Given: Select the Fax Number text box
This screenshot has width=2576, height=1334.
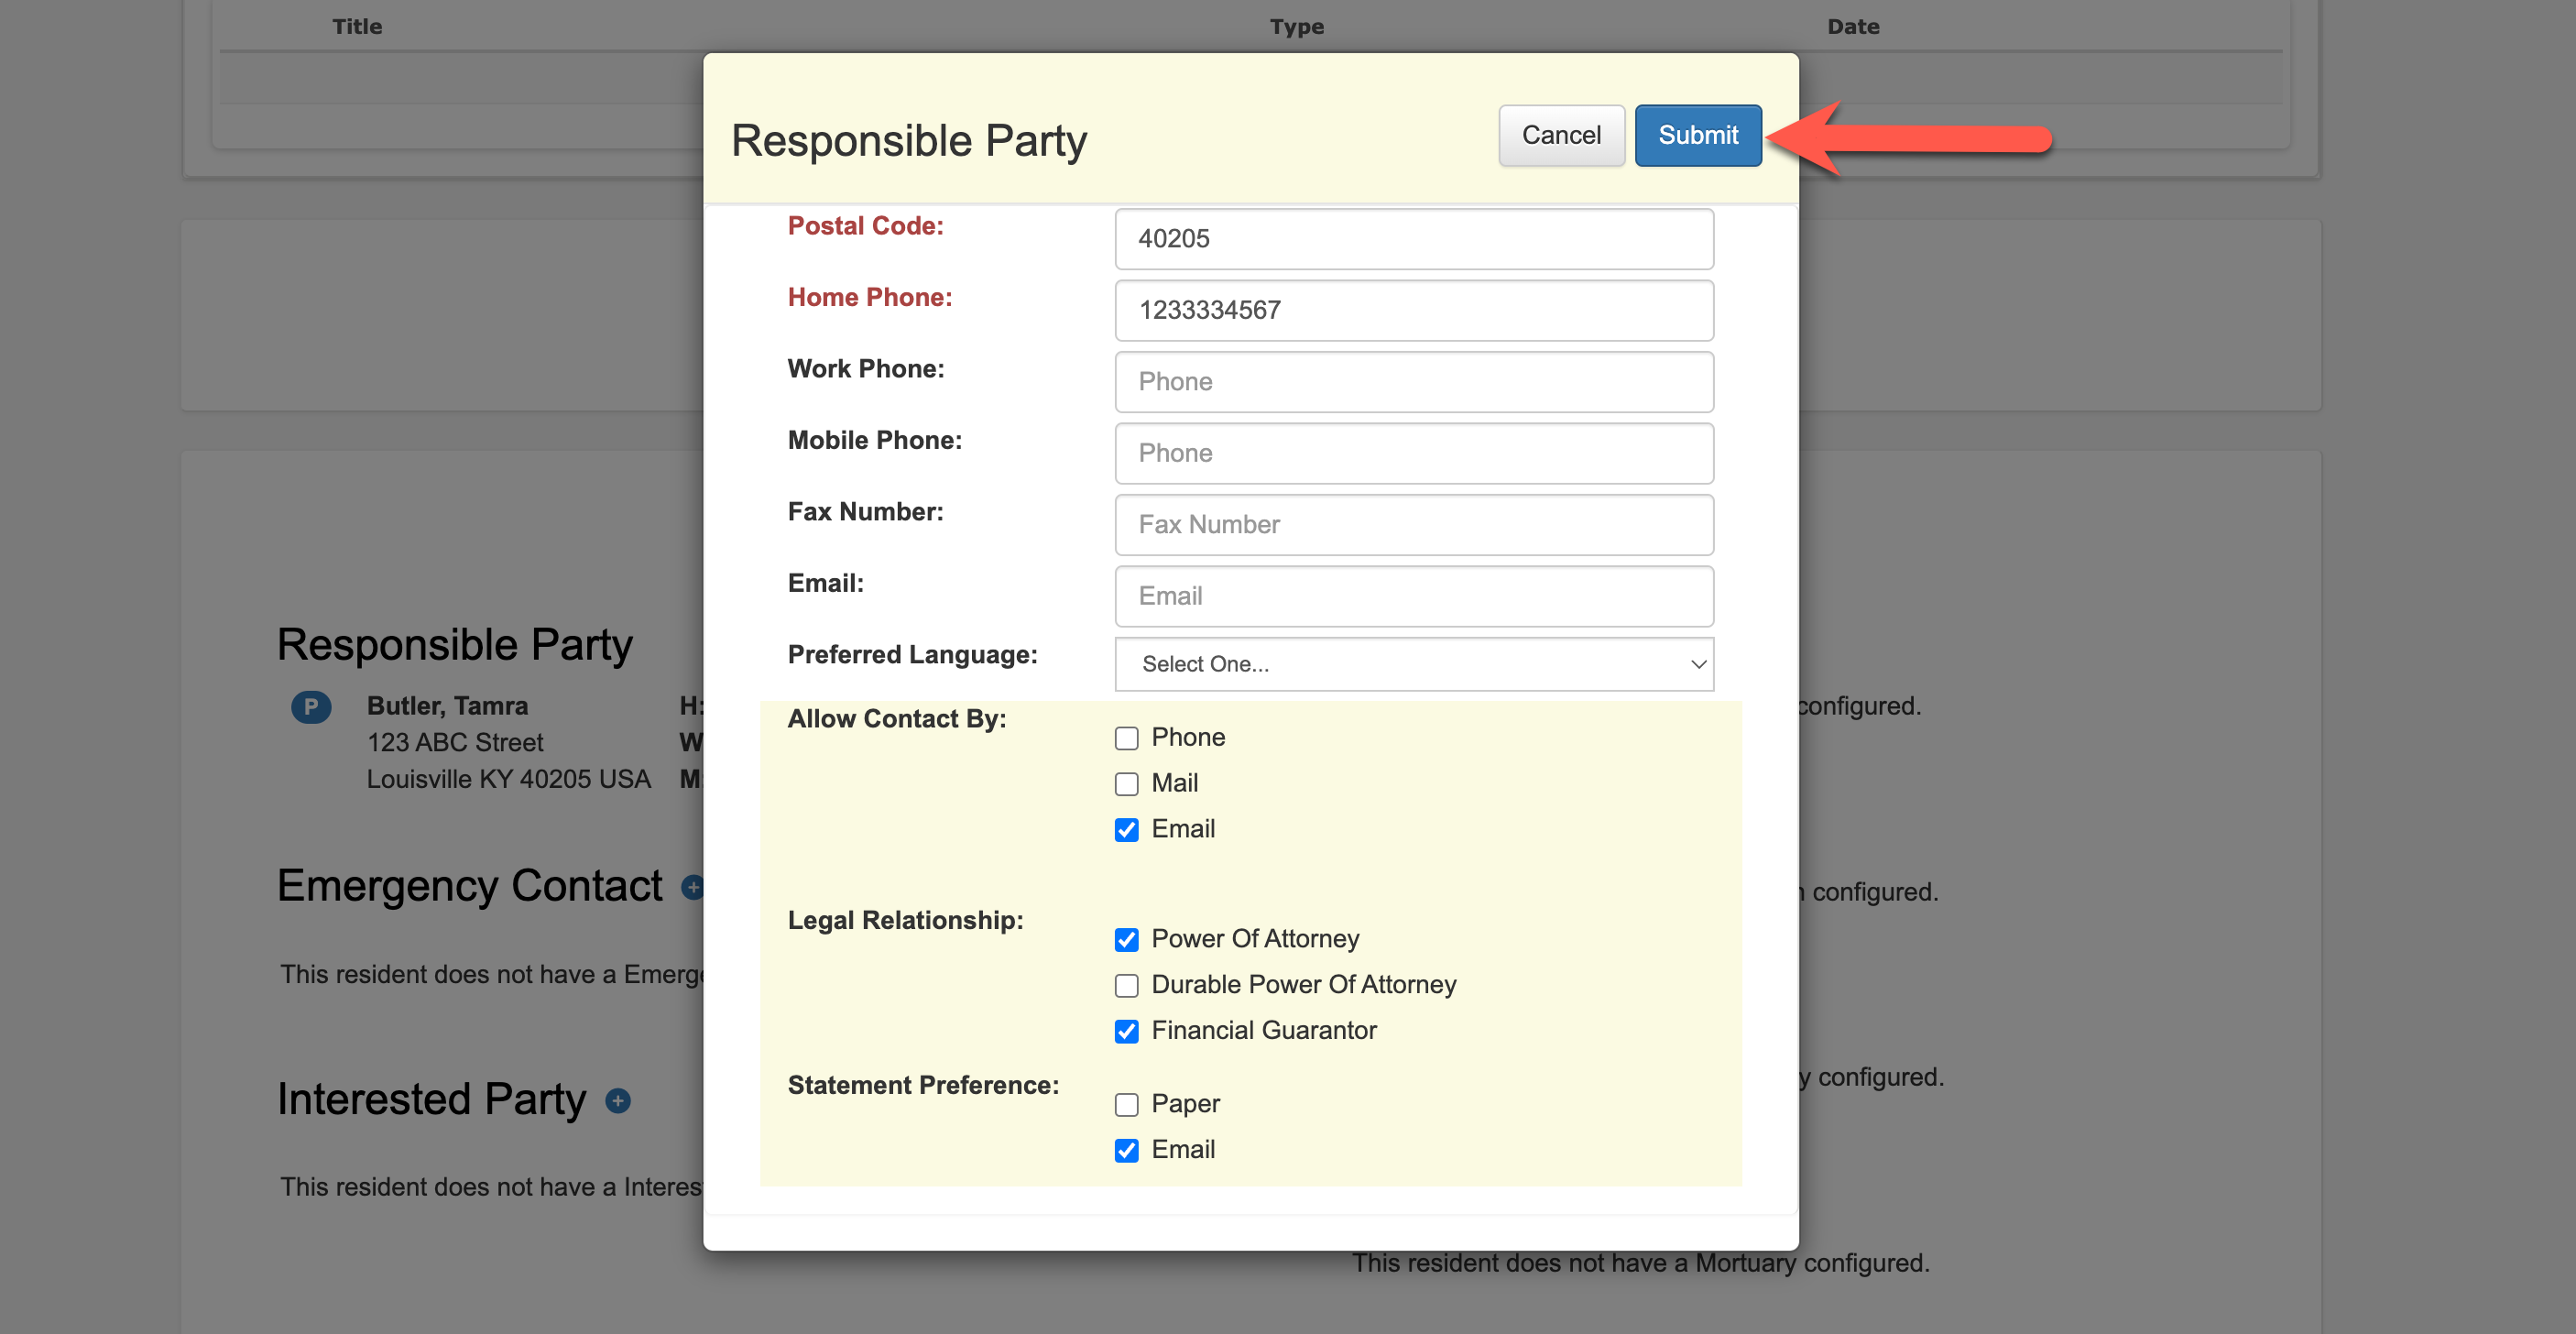Looking at the screenshot, I should pos(1413,525).
